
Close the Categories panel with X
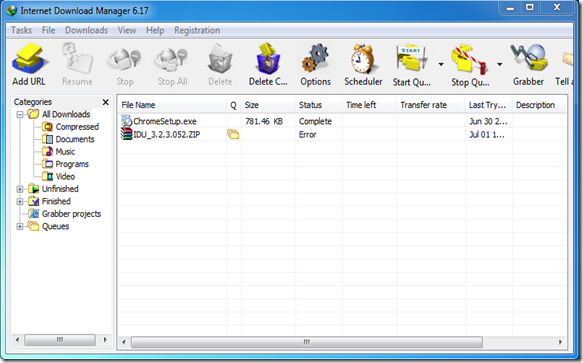coord(106,102)
